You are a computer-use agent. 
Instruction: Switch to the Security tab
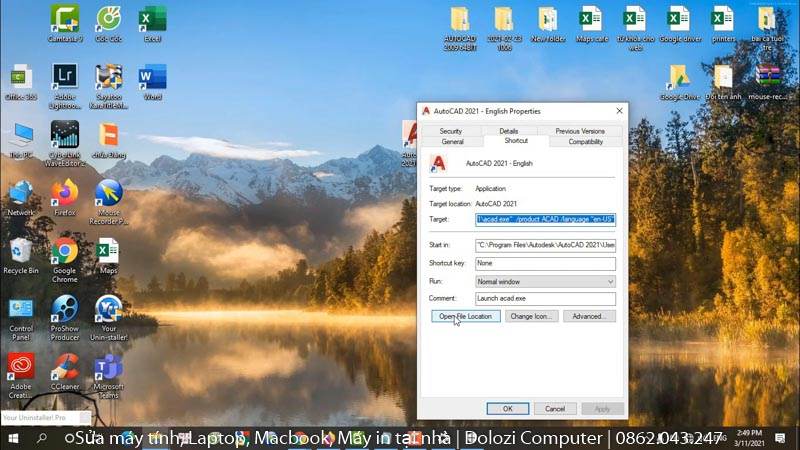(x=451, y=131)
